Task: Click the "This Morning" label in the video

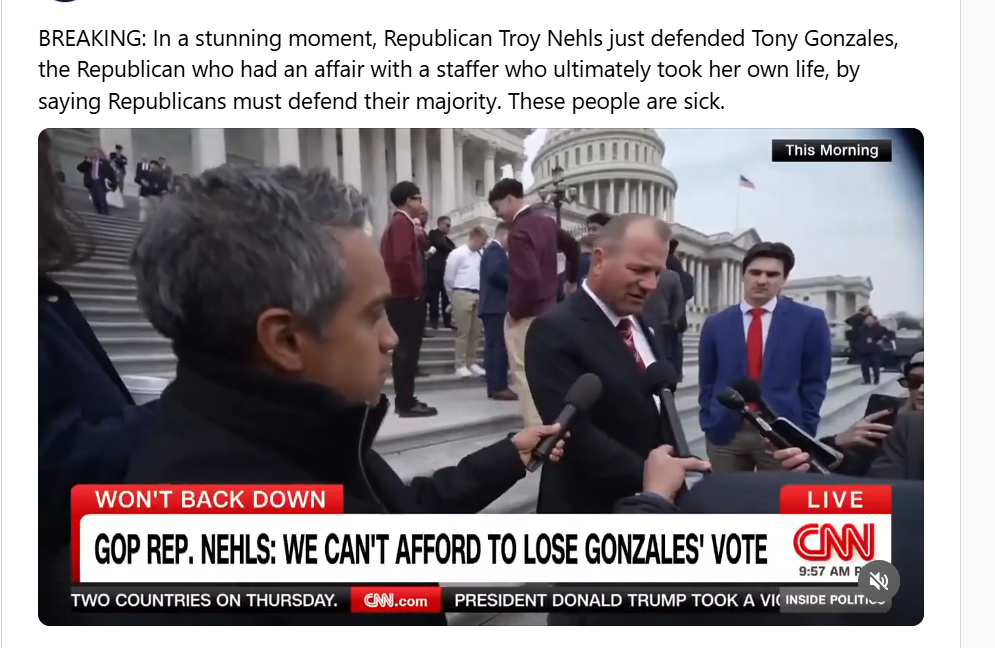Action: [x=831, y=150]
